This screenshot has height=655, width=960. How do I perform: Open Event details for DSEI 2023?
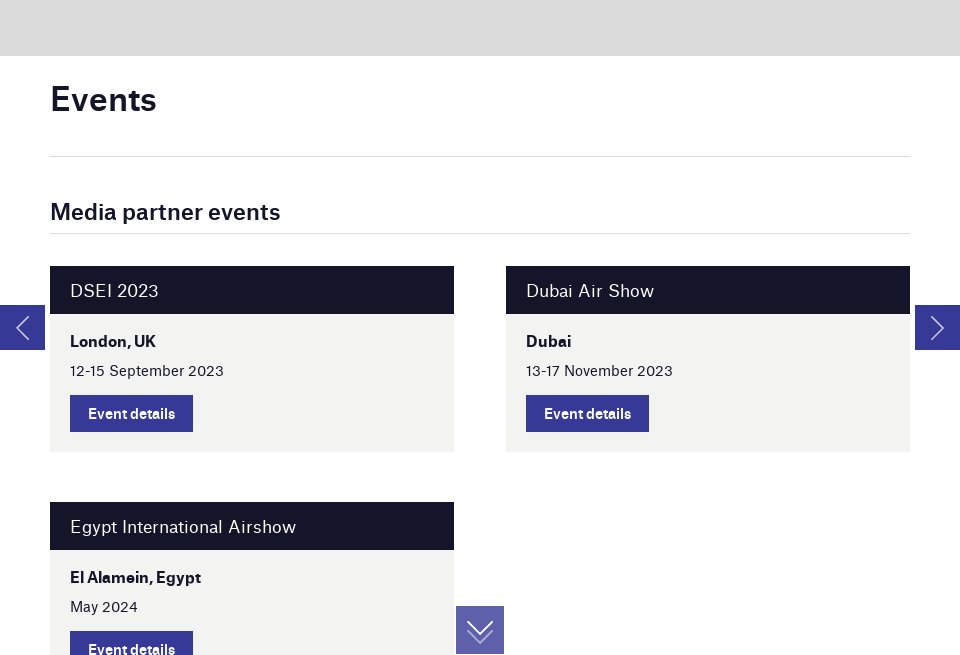pos(131,413)
